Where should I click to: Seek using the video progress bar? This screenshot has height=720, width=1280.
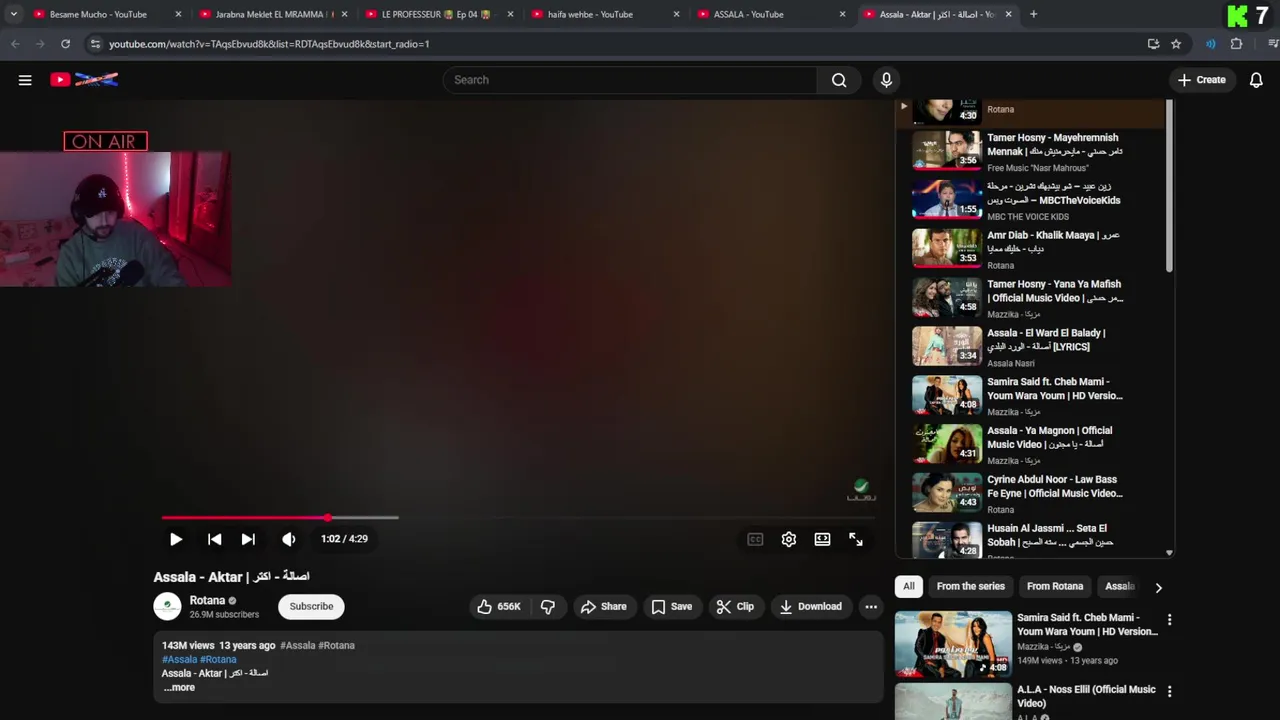point(518,518)
